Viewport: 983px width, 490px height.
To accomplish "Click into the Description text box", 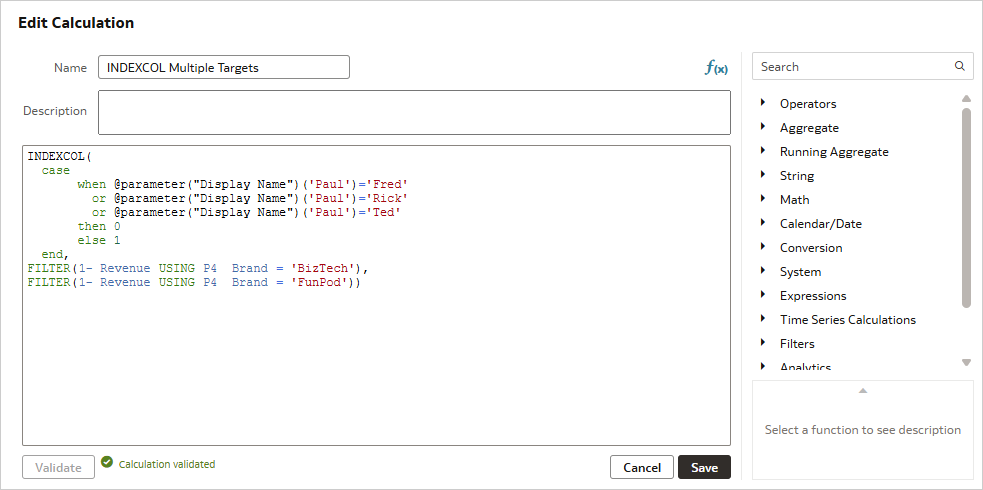I will 414,112.
